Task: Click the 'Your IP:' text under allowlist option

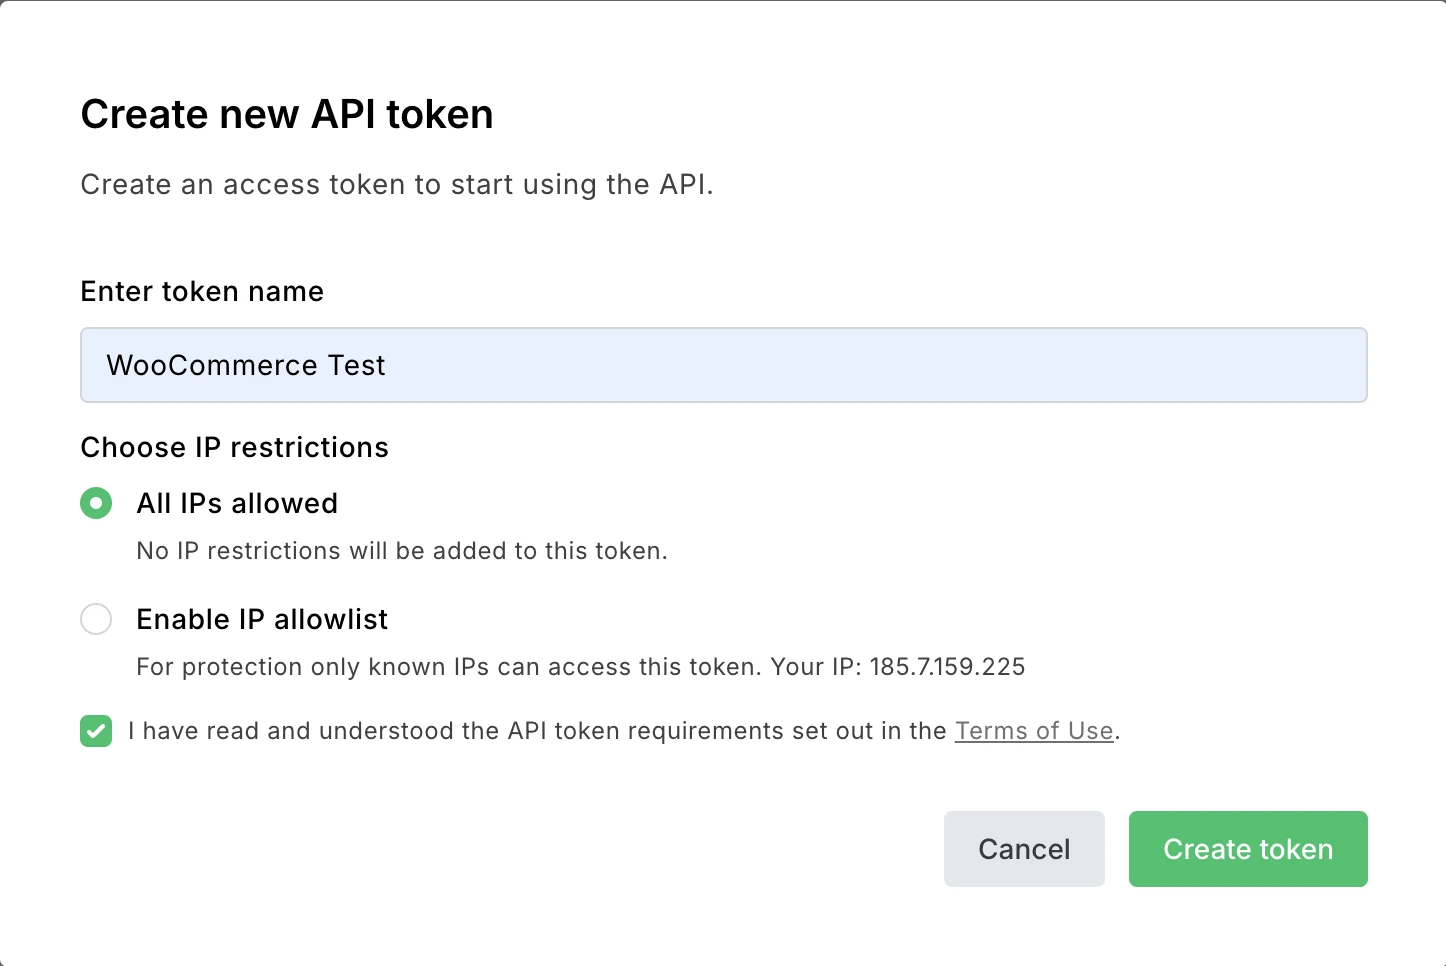Action: pos(815,667)
